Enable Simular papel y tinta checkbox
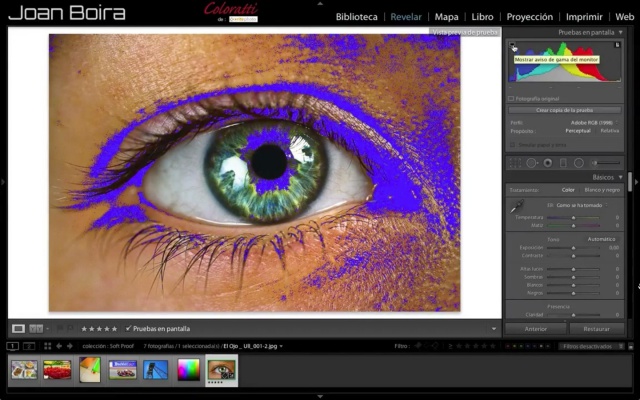This screenshot has width=640, height=400. (x=512, y=145)
